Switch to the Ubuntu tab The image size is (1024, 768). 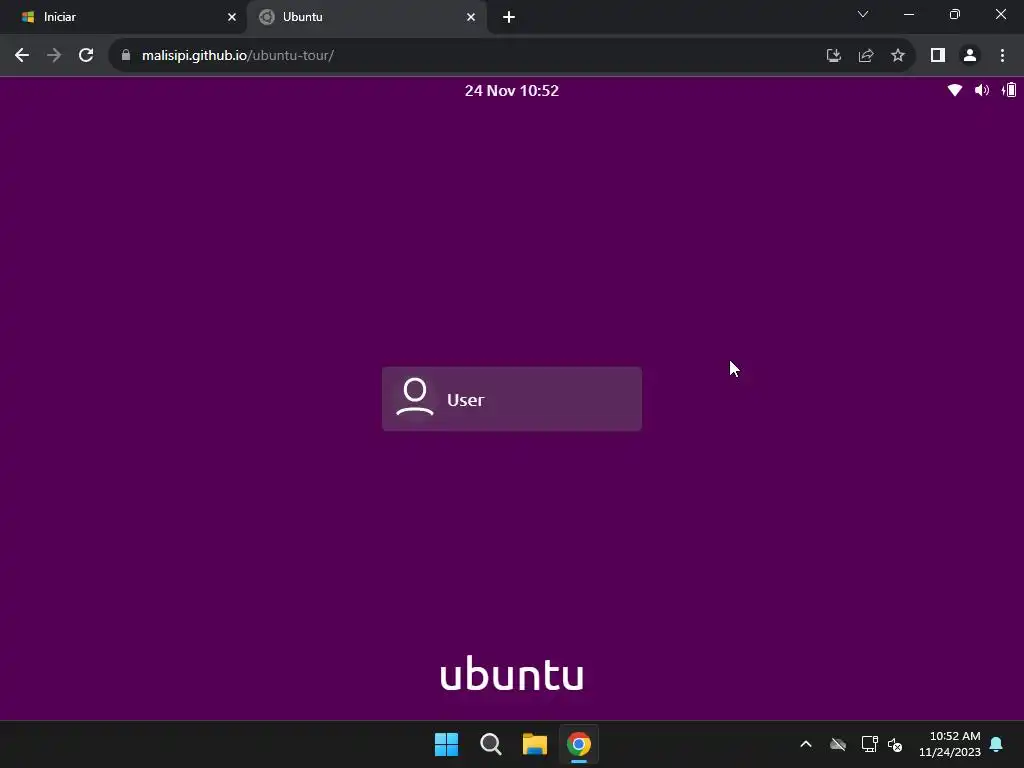(x=367, y=17)
